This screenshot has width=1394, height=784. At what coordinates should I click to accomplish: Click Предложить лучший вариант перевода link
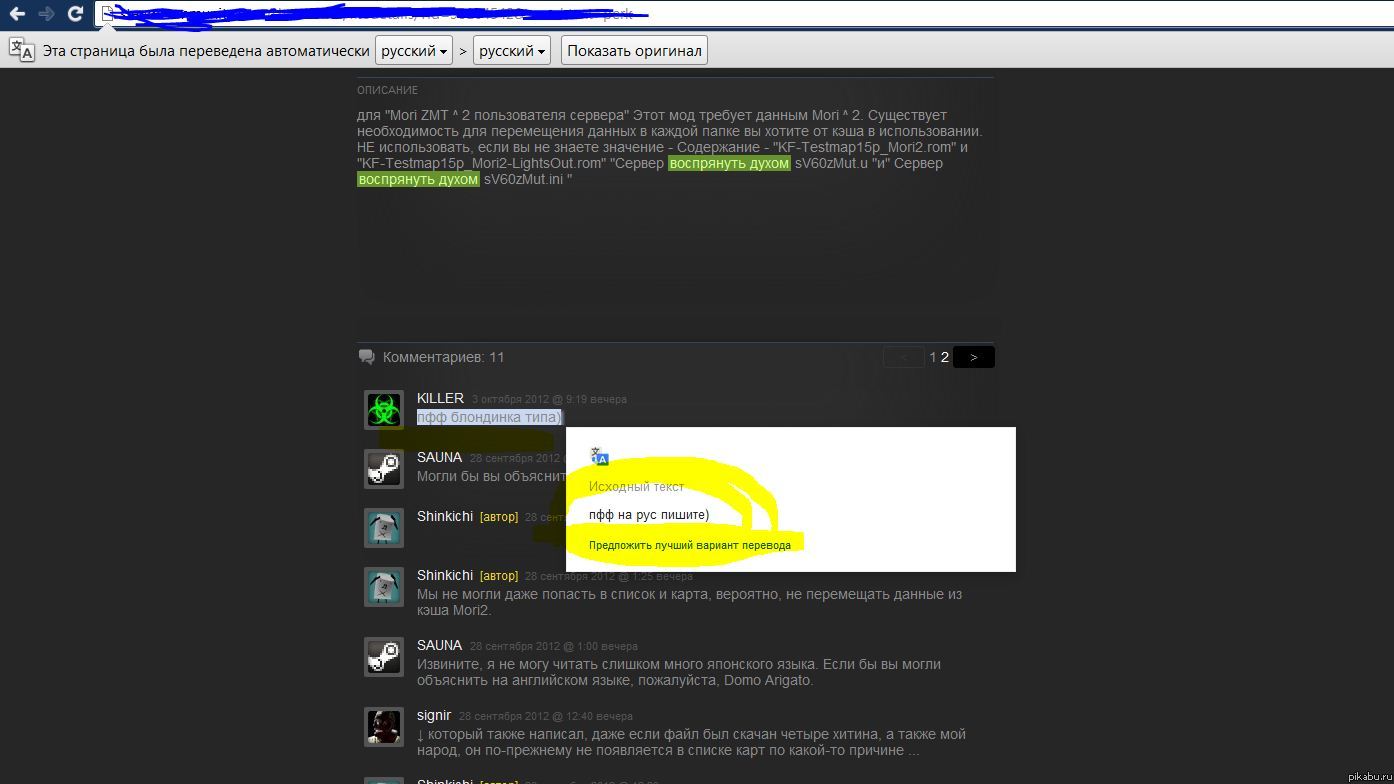pos(689,545)
